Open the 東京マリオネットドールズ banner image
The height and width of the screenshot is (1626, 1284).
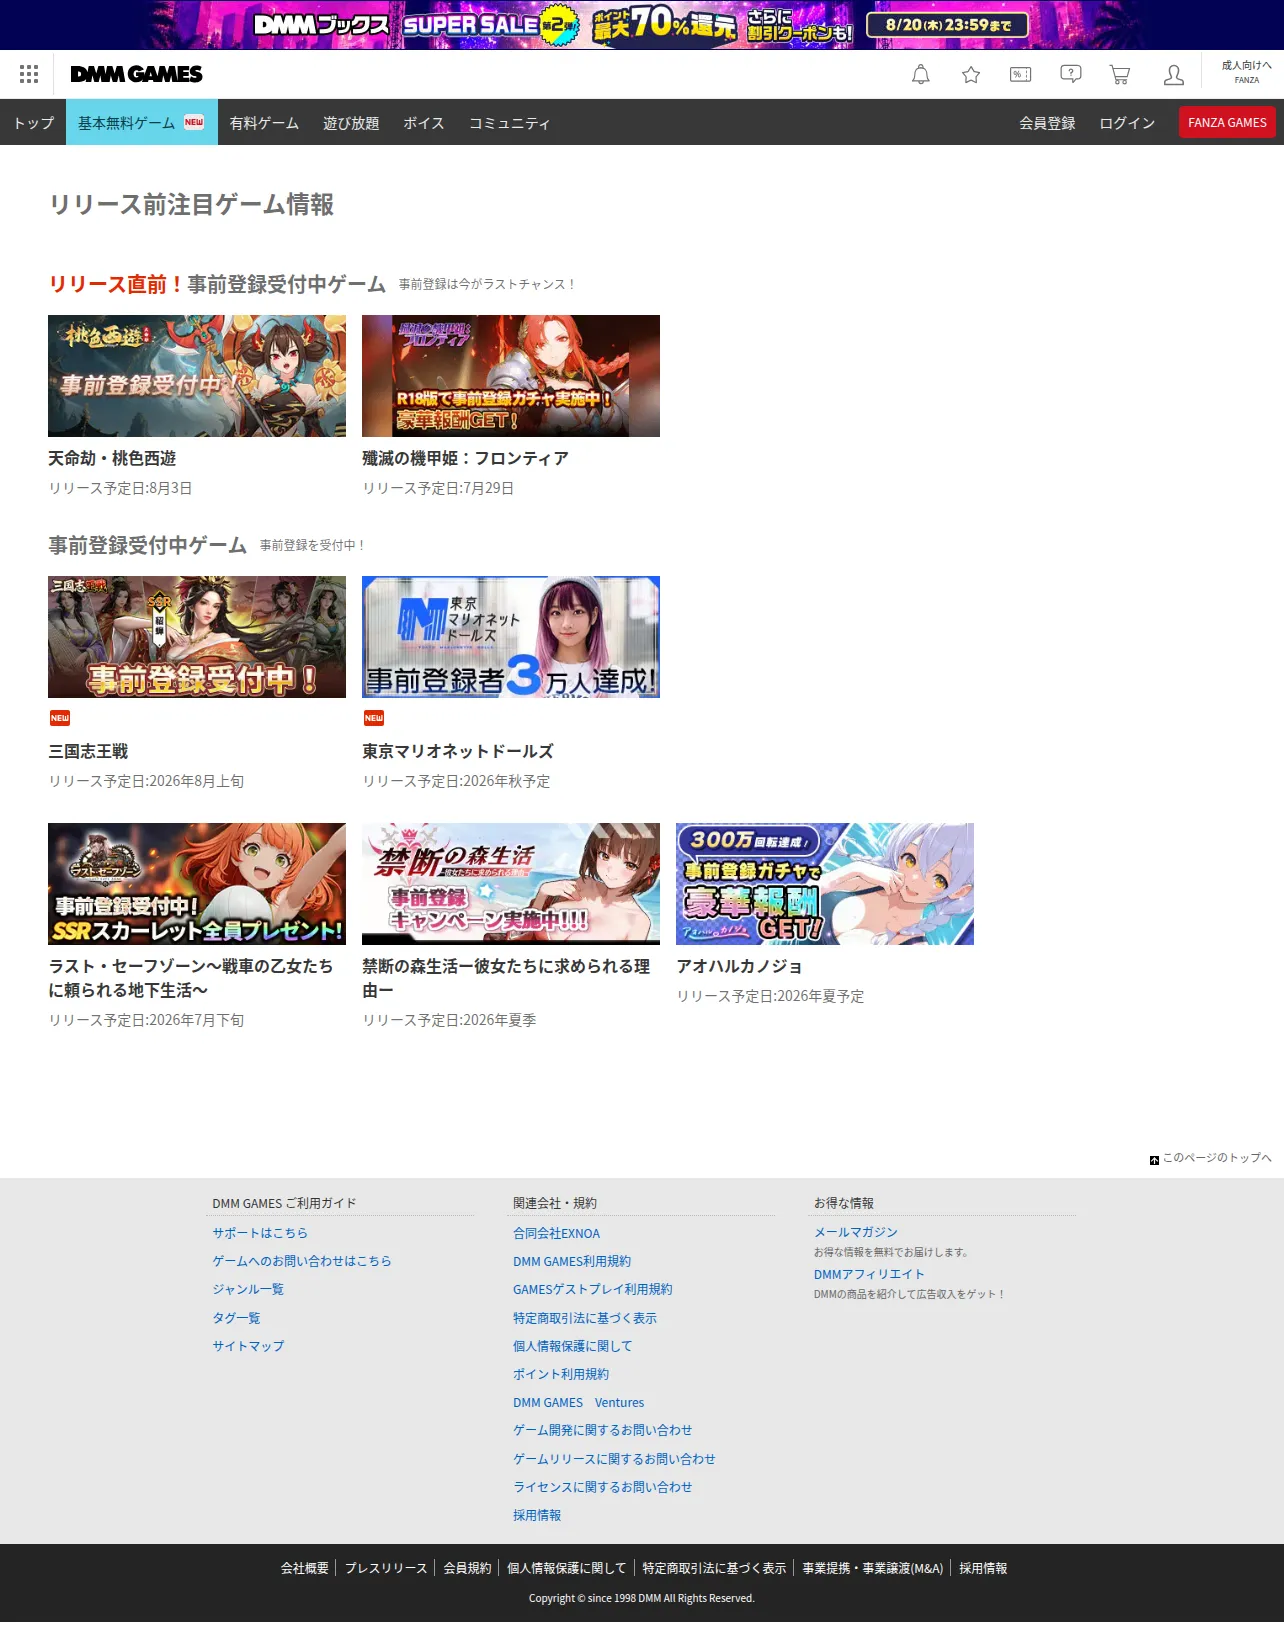(x=511, y=637)
